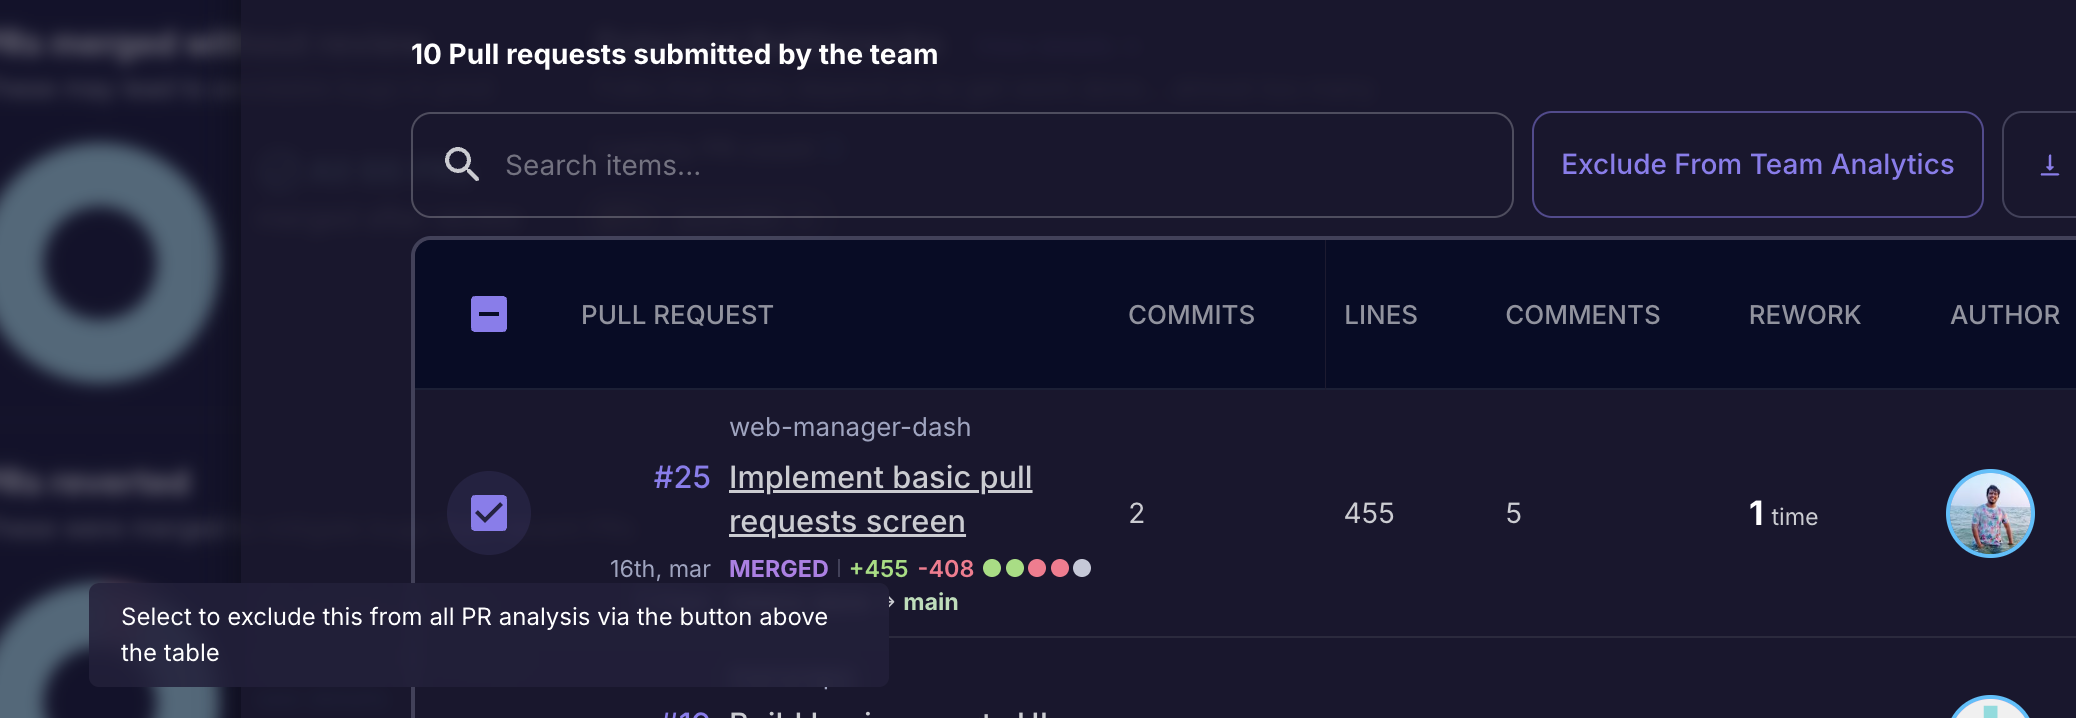Sort by the AUTHOR column header
Viewport: 2076px width, 718px height.
click(2004, 315)
